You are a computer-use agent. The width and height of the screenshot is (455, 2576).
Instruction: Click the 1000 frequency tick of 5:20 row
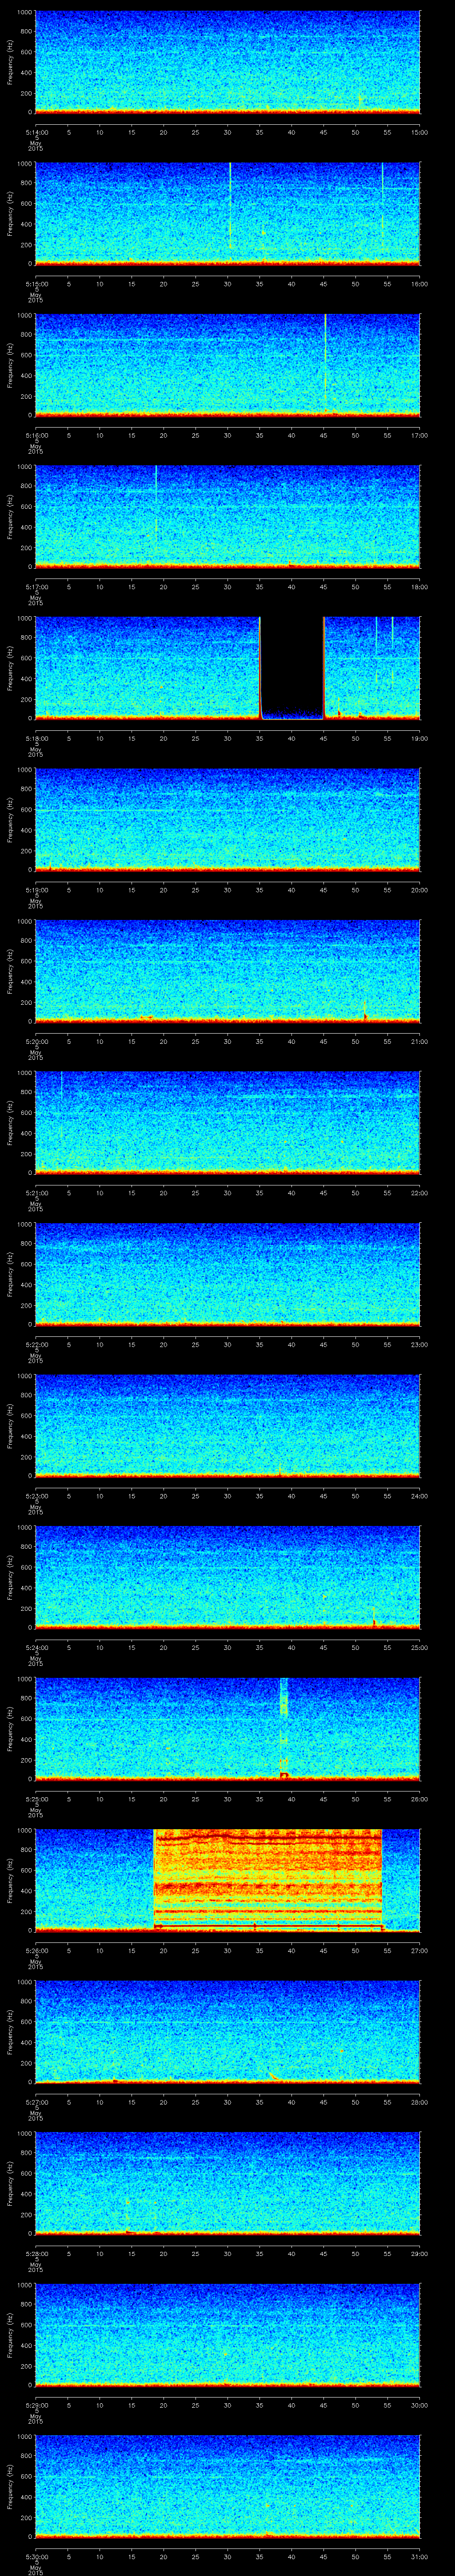pos(24,922)
